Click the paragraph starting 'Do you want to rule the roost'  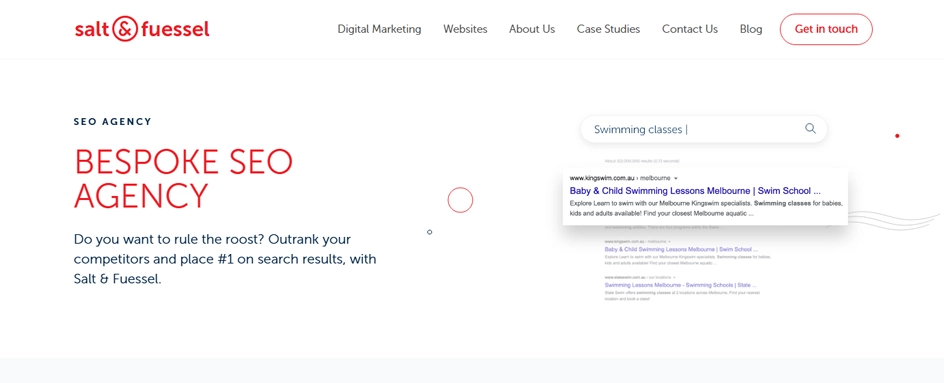(225, 260)
